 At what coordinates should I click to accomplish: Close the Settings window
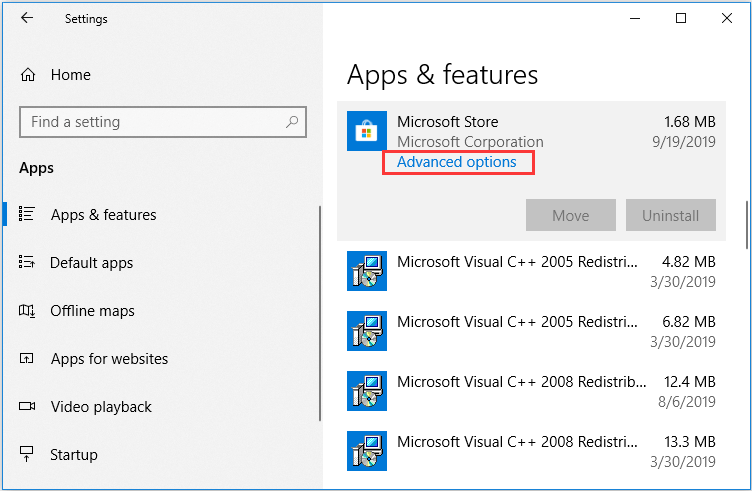[727, 18]
